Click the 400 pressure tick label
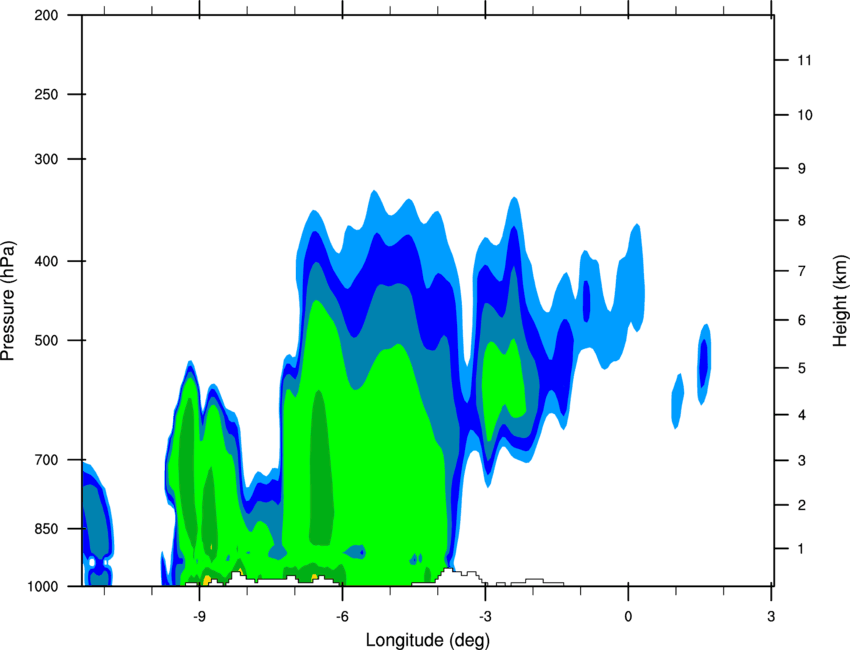The width and height of the screenshot is (850, 650). [46, 261]
